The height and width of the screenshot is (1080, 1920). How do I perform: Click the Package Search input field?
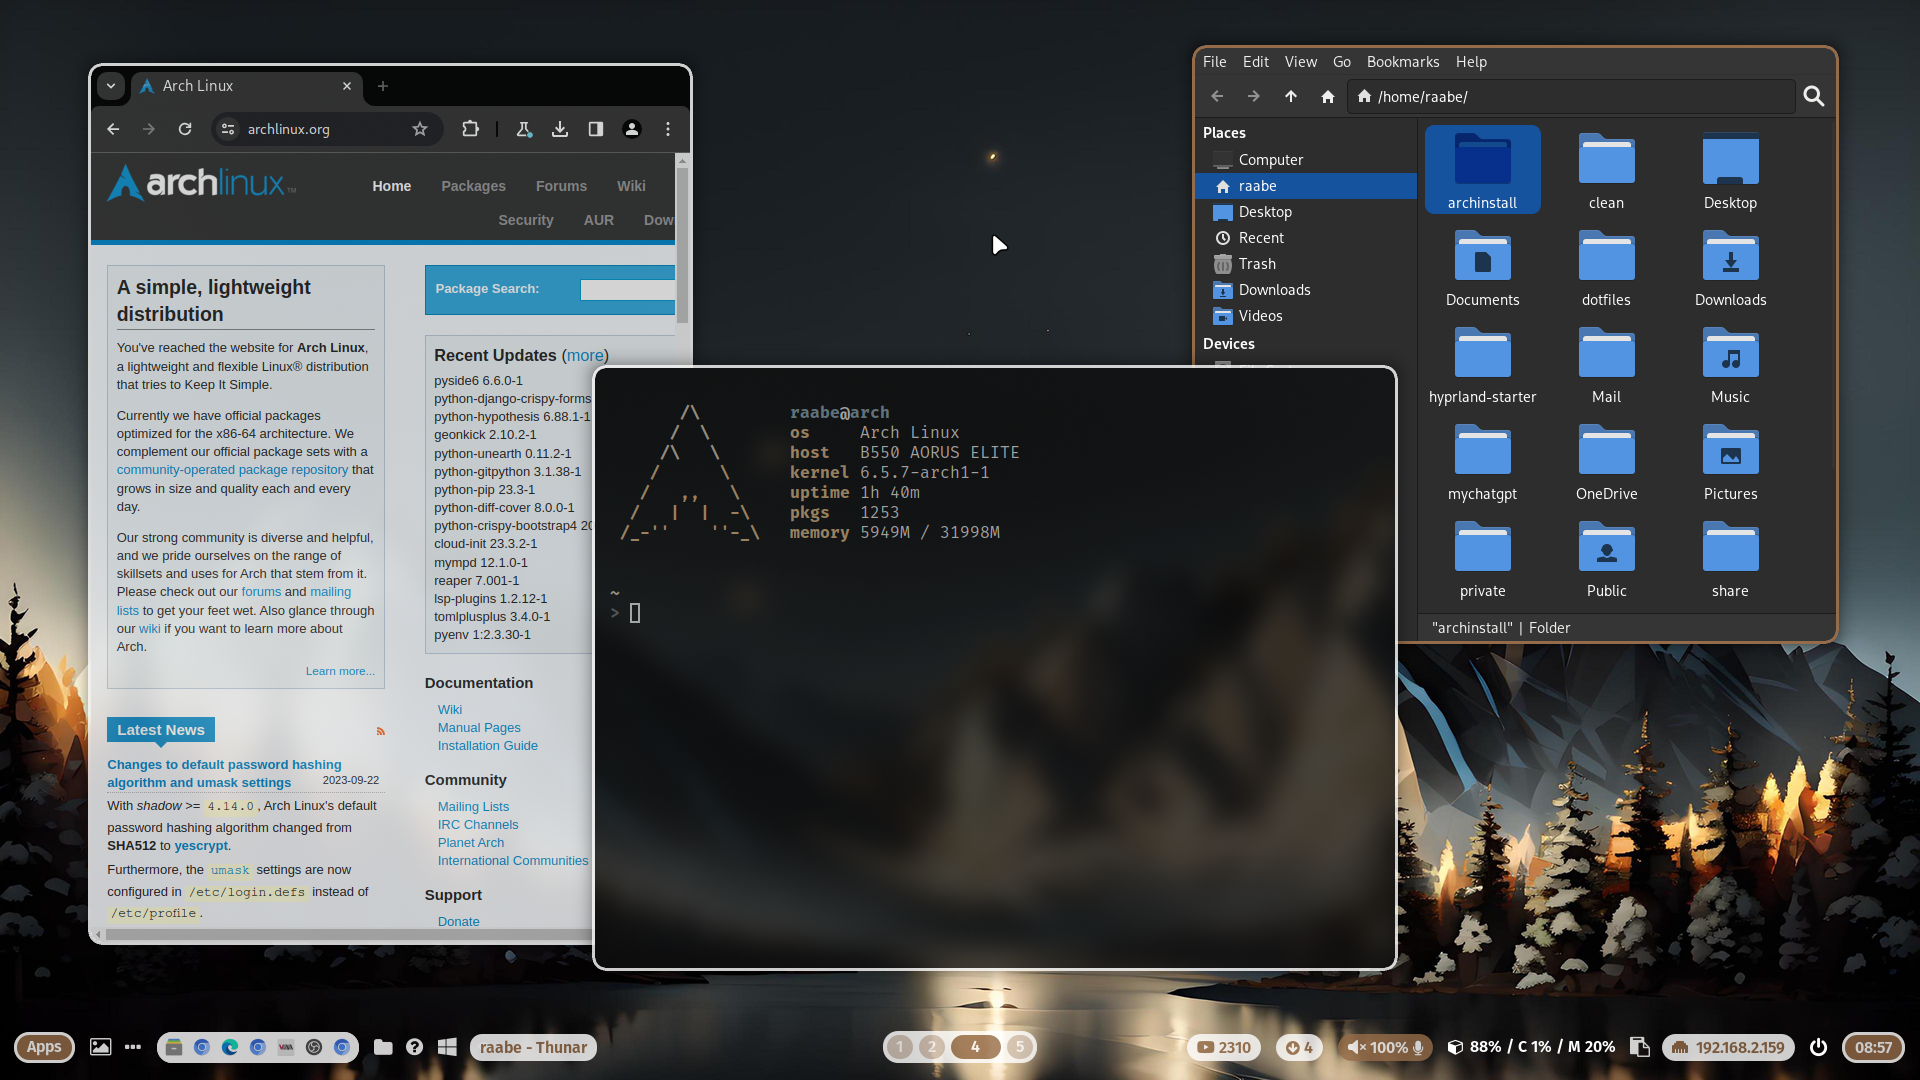click(x=632, y=287)
